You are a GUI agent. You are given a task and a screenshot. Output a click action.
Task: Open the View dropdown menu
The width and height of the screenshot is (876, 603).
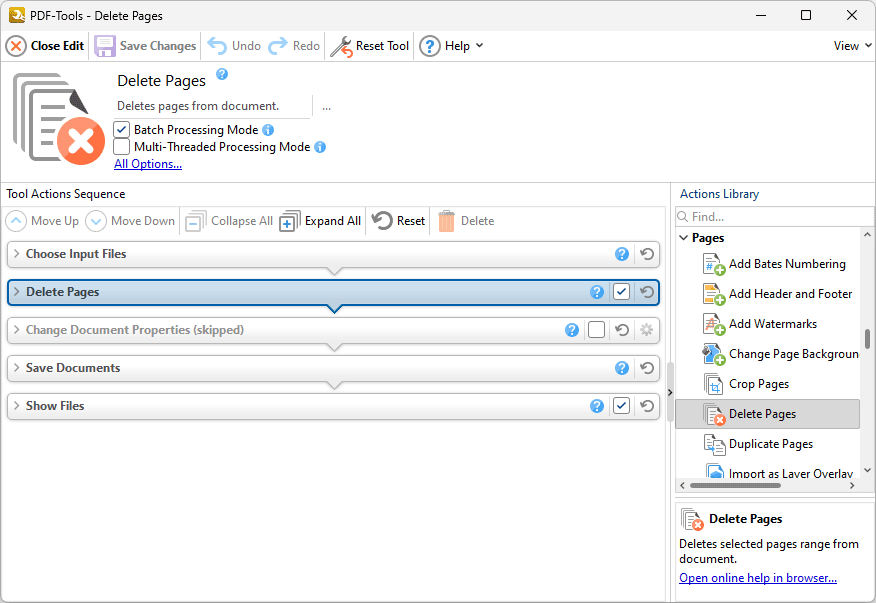(853, 46)
